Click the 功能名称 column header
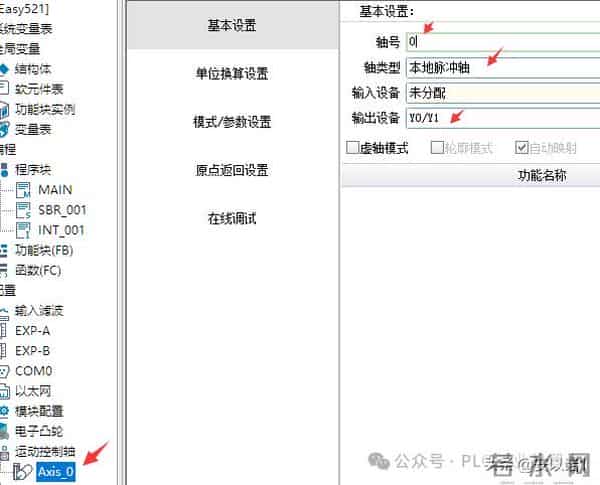 pos(542,176)
